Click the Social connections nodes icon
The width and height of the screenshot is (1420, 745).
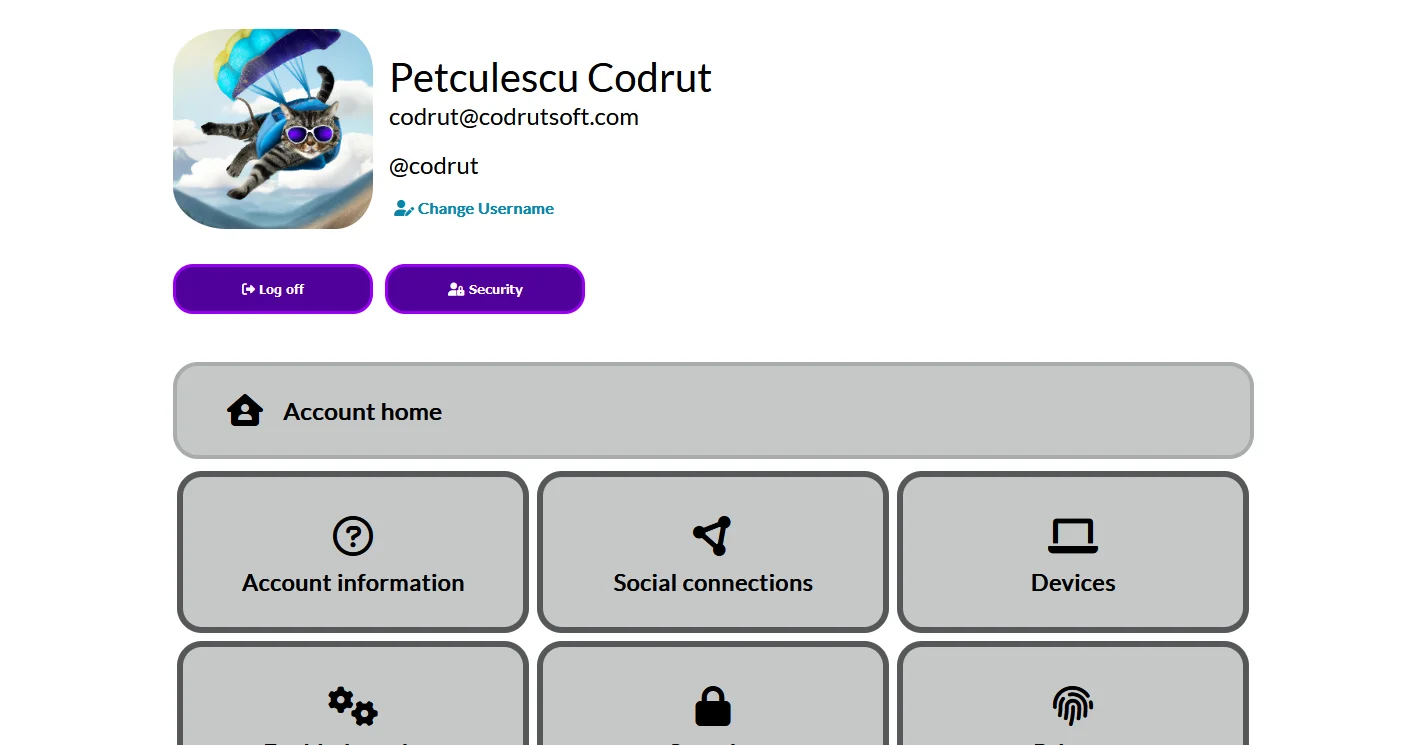pos(712,536)
